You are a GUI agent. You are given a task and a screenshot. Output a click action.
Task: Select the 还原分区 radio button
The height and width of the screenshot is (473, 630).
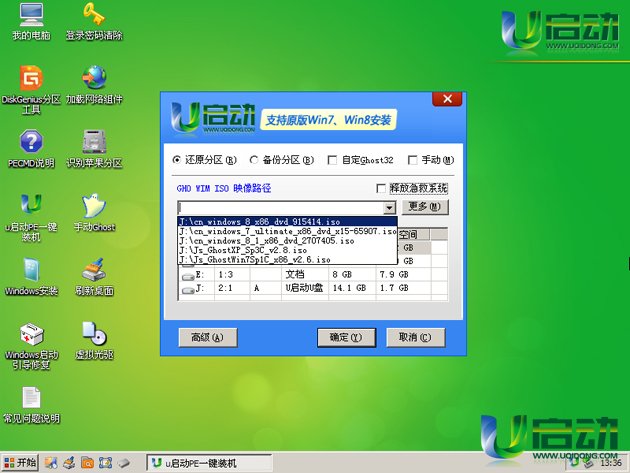click(178, 160)
